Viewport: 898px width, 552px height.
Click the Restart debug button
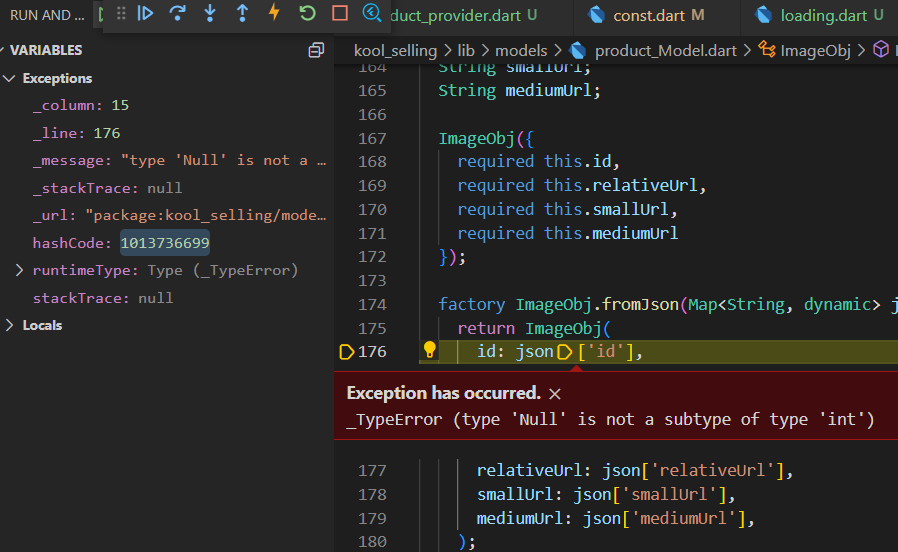(308, 13)
